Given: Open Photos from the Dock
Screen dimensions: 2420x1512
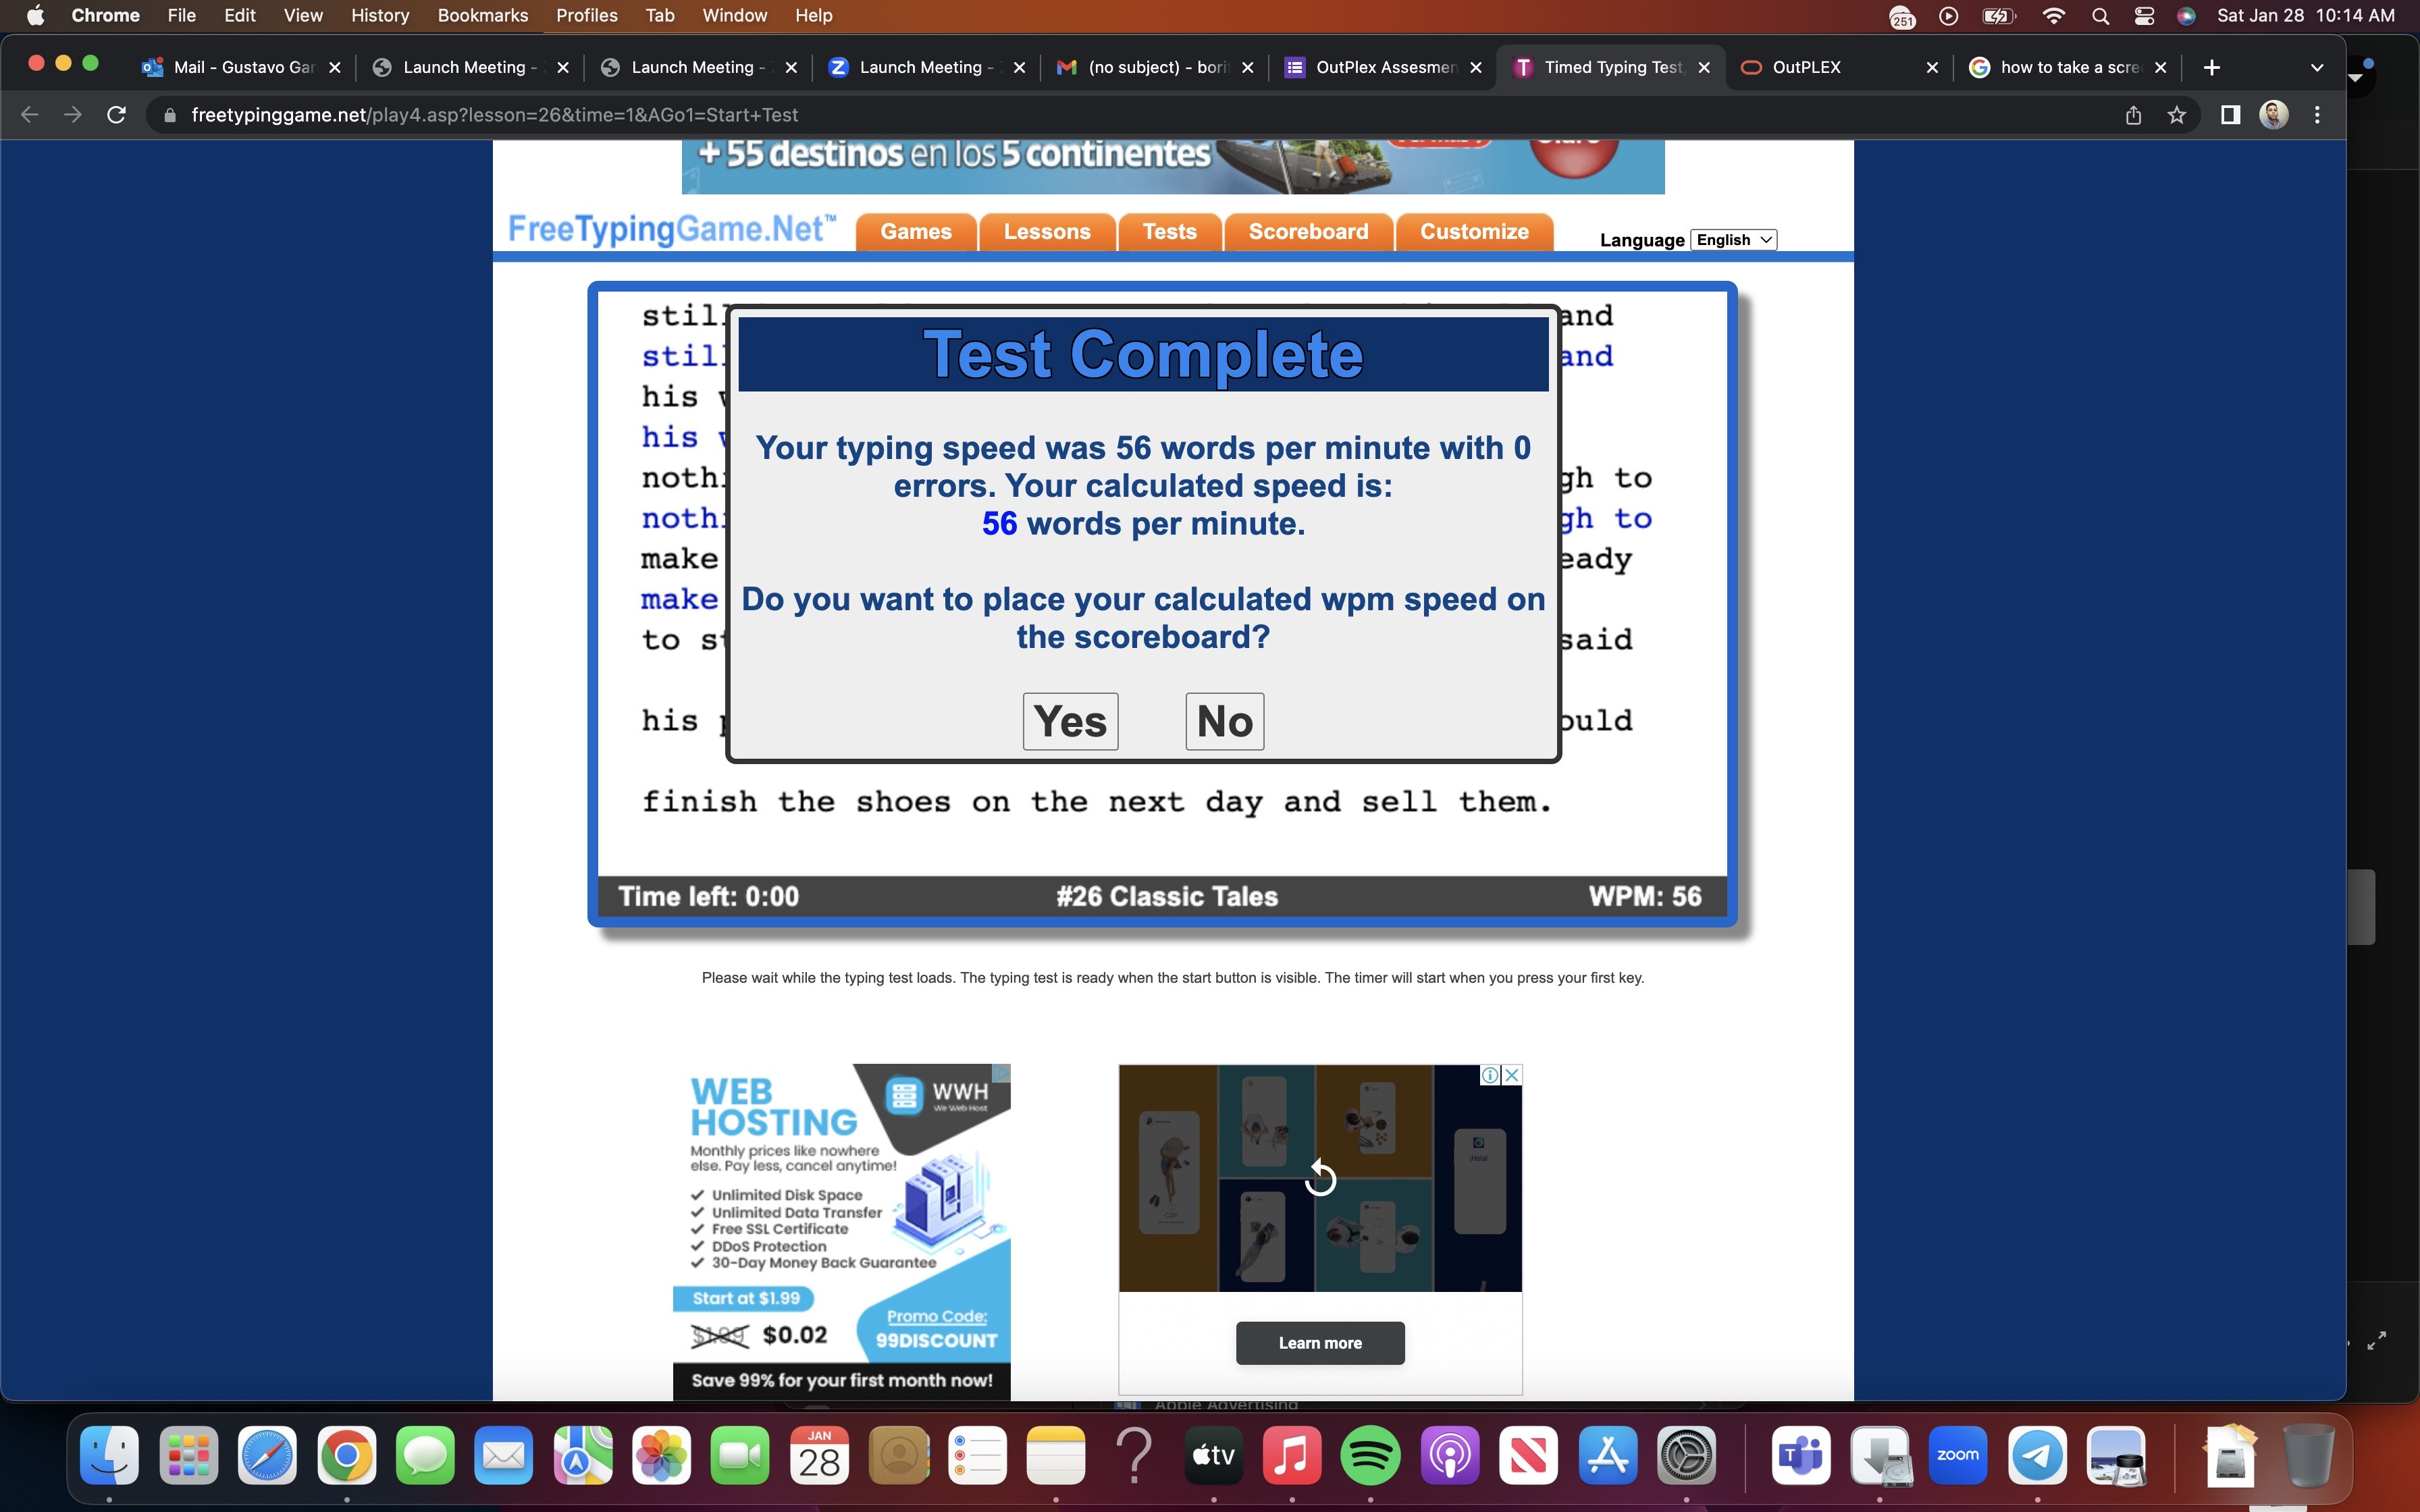Looking at the screenshot, I should pyautogui.click(x=661, y=1455).
